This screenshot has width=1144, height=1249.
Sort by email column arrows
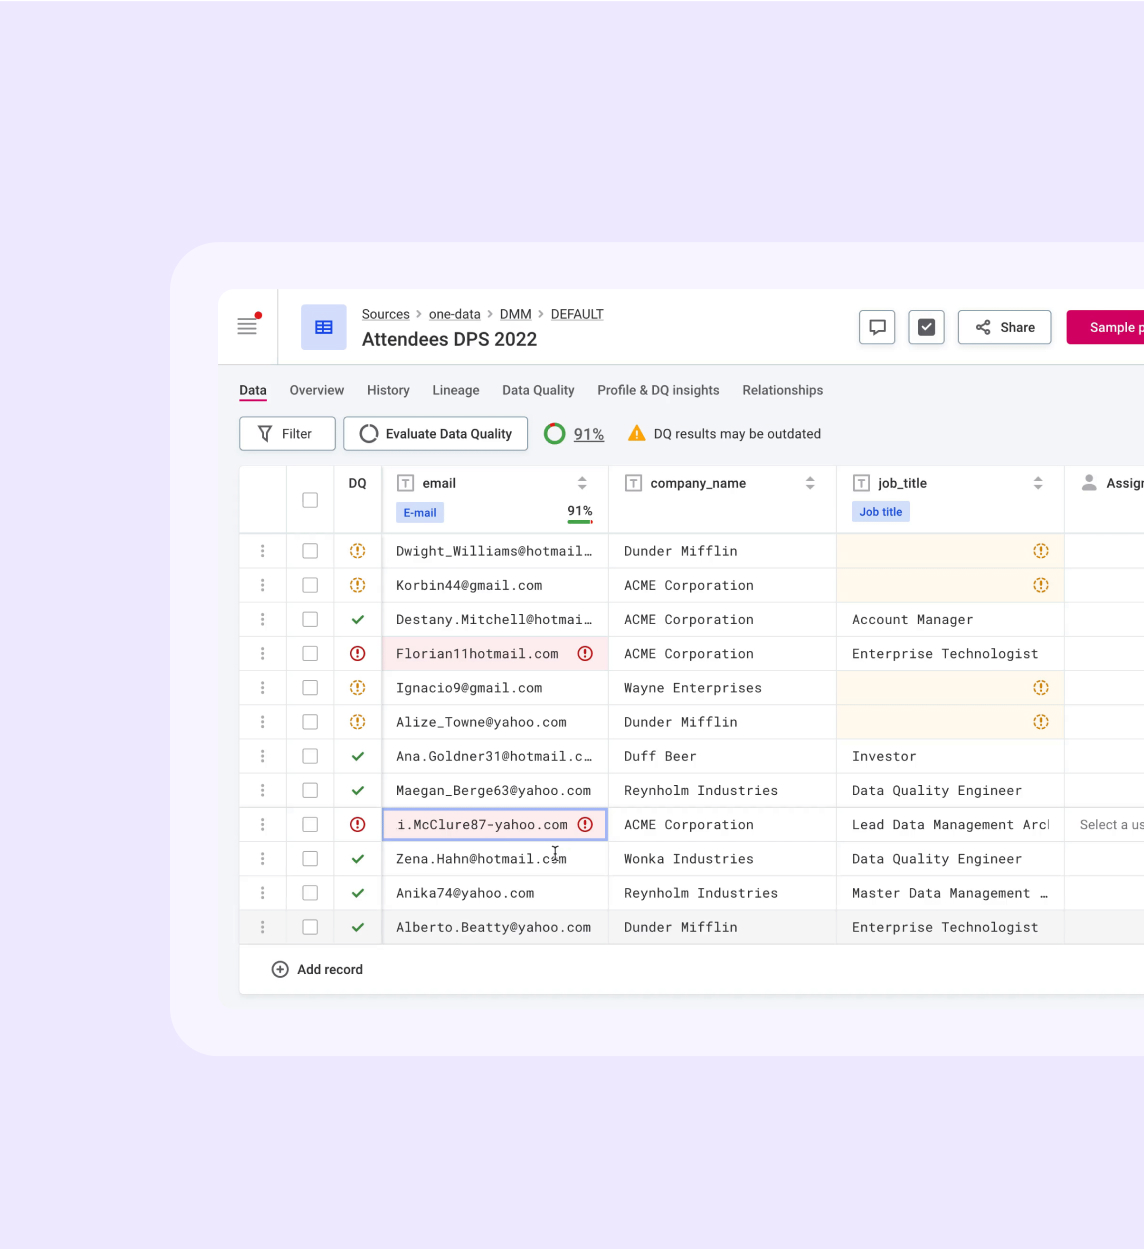(582, 483)
